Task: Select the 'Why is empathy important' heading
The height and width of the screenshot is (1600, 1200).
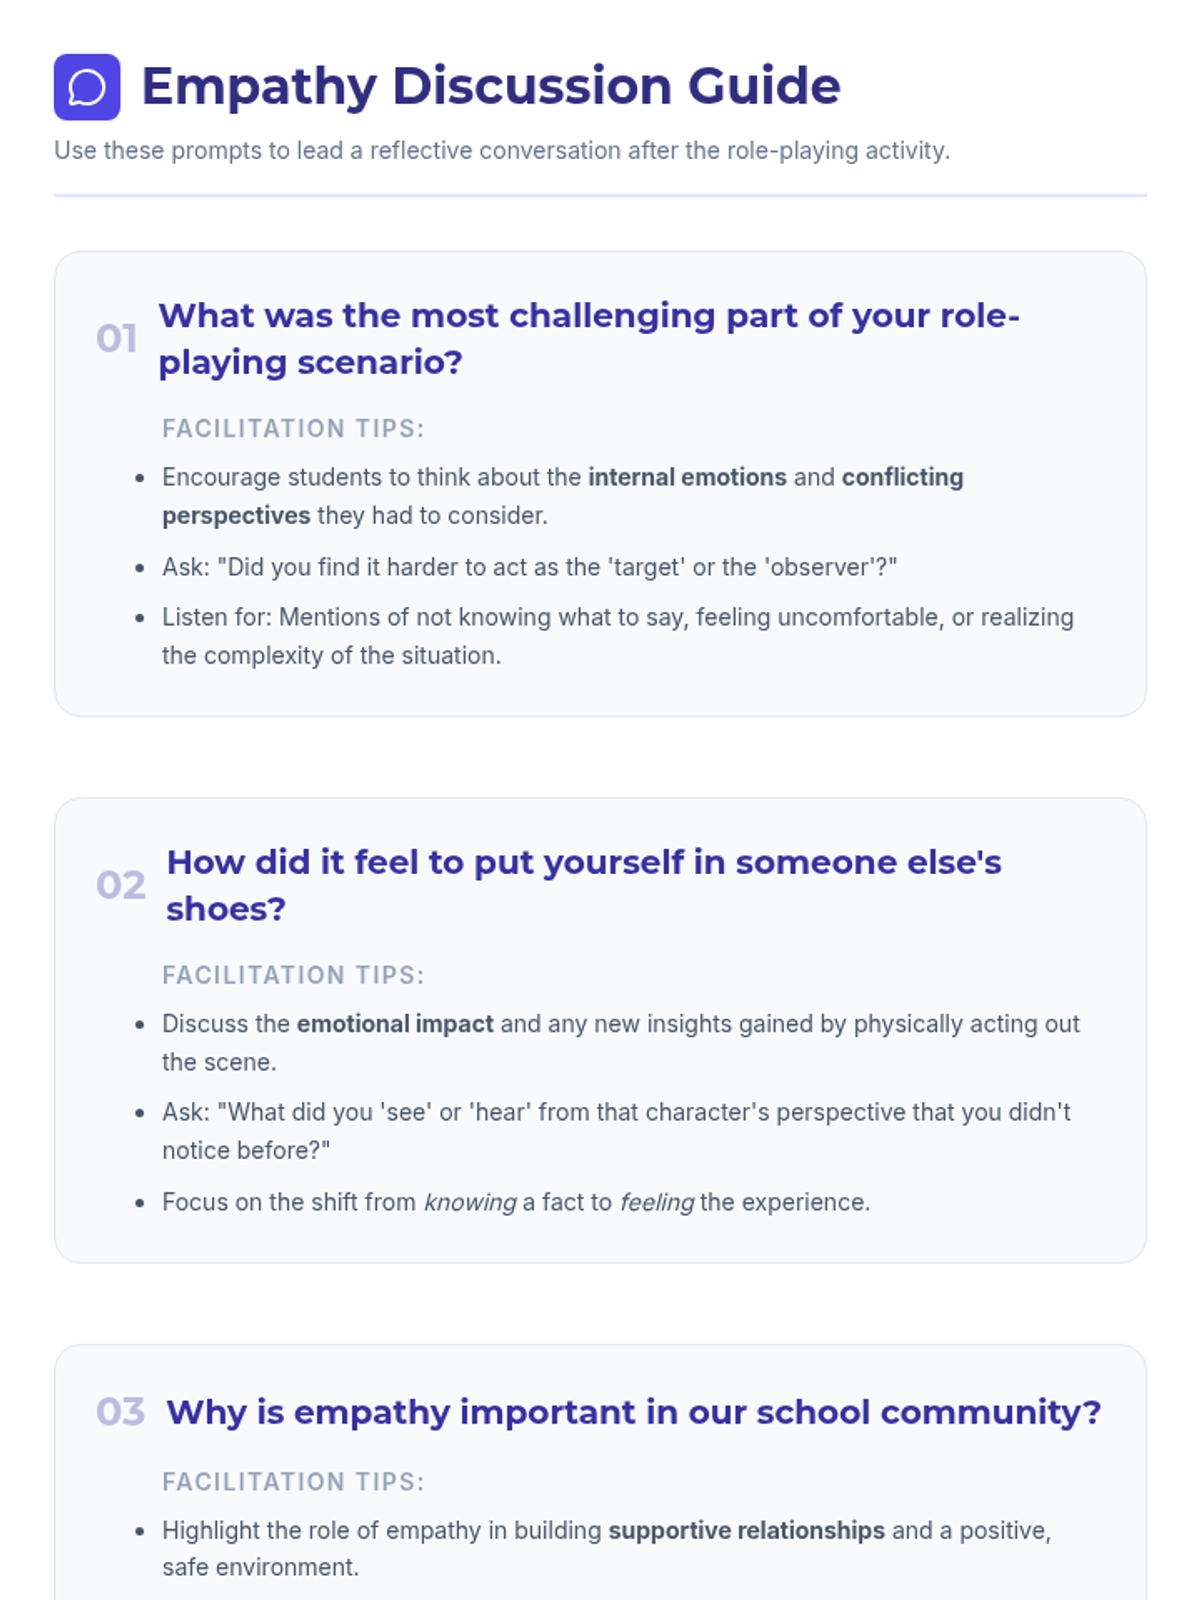Action: pyautogui.click(x=633, y=1412)
